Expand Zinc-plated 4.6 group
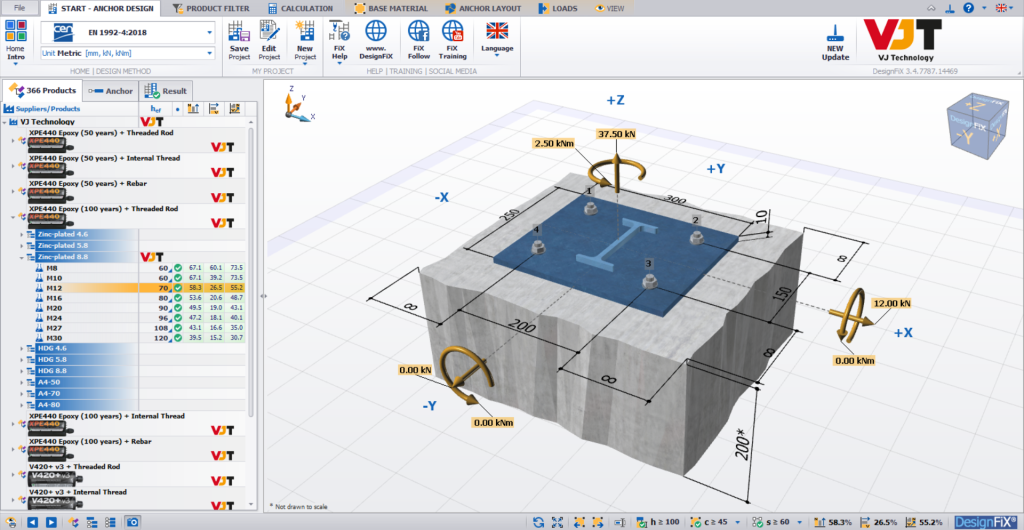1024x530 pixels. tap(21, 234)
